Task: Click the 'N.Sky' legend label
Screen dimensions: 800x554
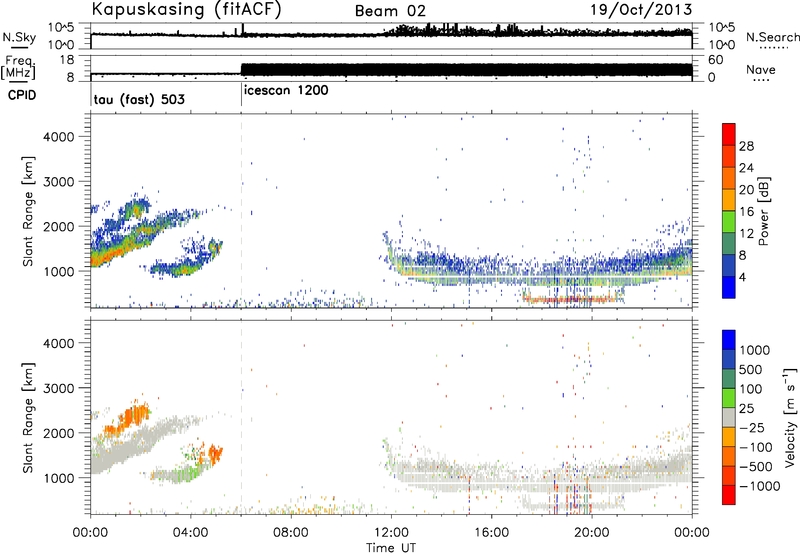Action: pos(19,37)
